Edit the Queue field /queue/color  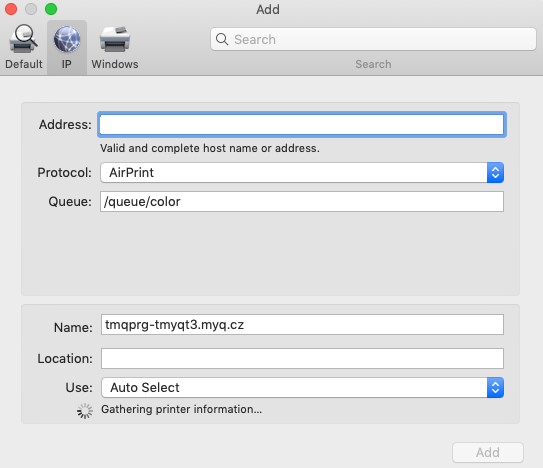point(302,202)
